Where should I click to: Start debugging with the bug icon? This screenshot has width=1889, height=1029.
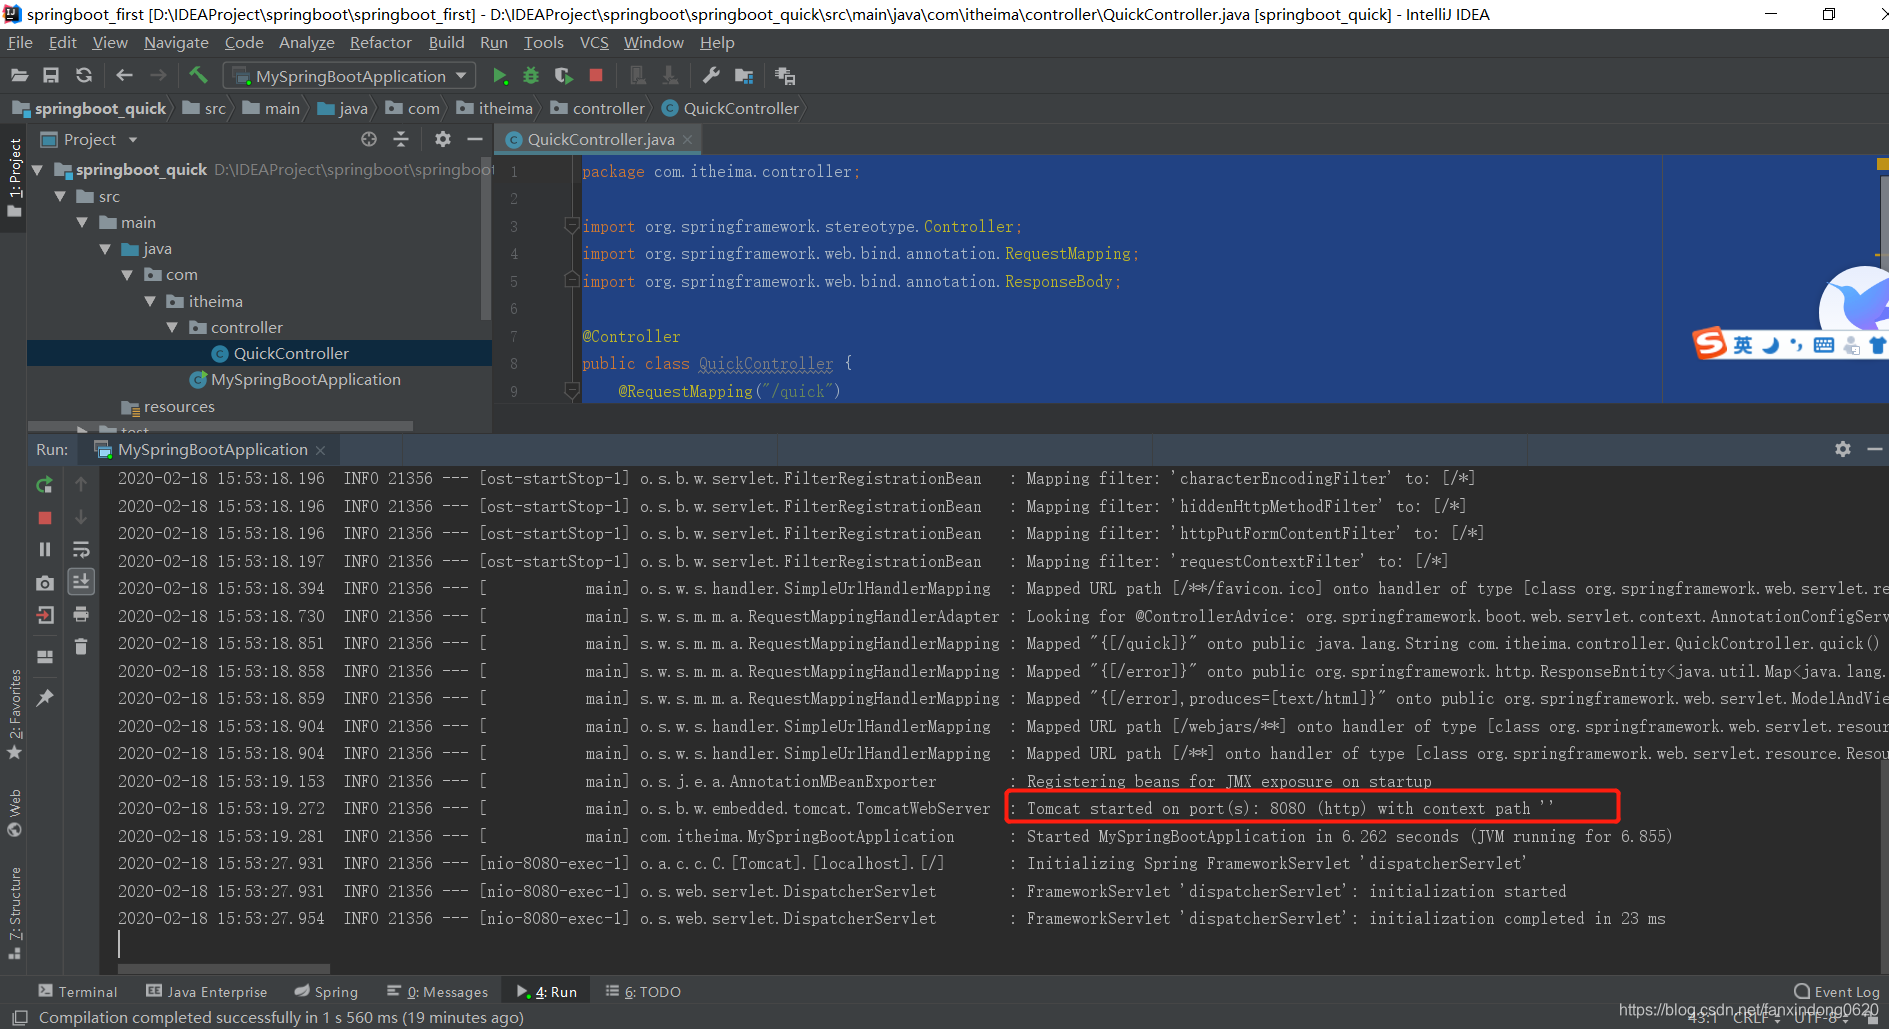pyautogui.click(x=531, y=76)
